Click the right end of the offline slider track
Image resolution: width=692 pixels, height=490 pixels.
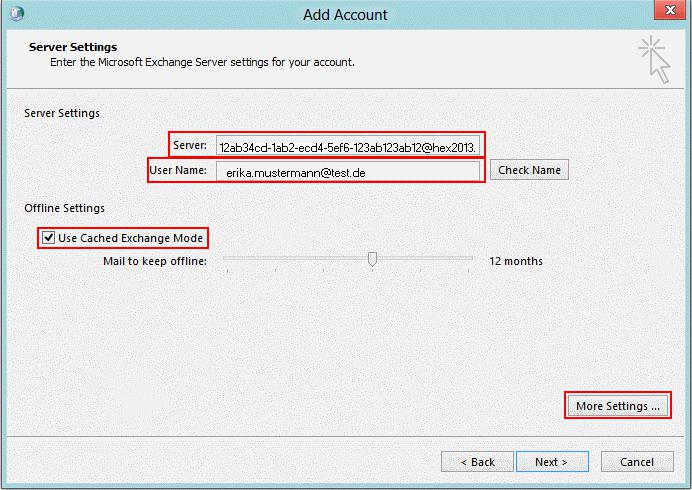coord(470,258)
